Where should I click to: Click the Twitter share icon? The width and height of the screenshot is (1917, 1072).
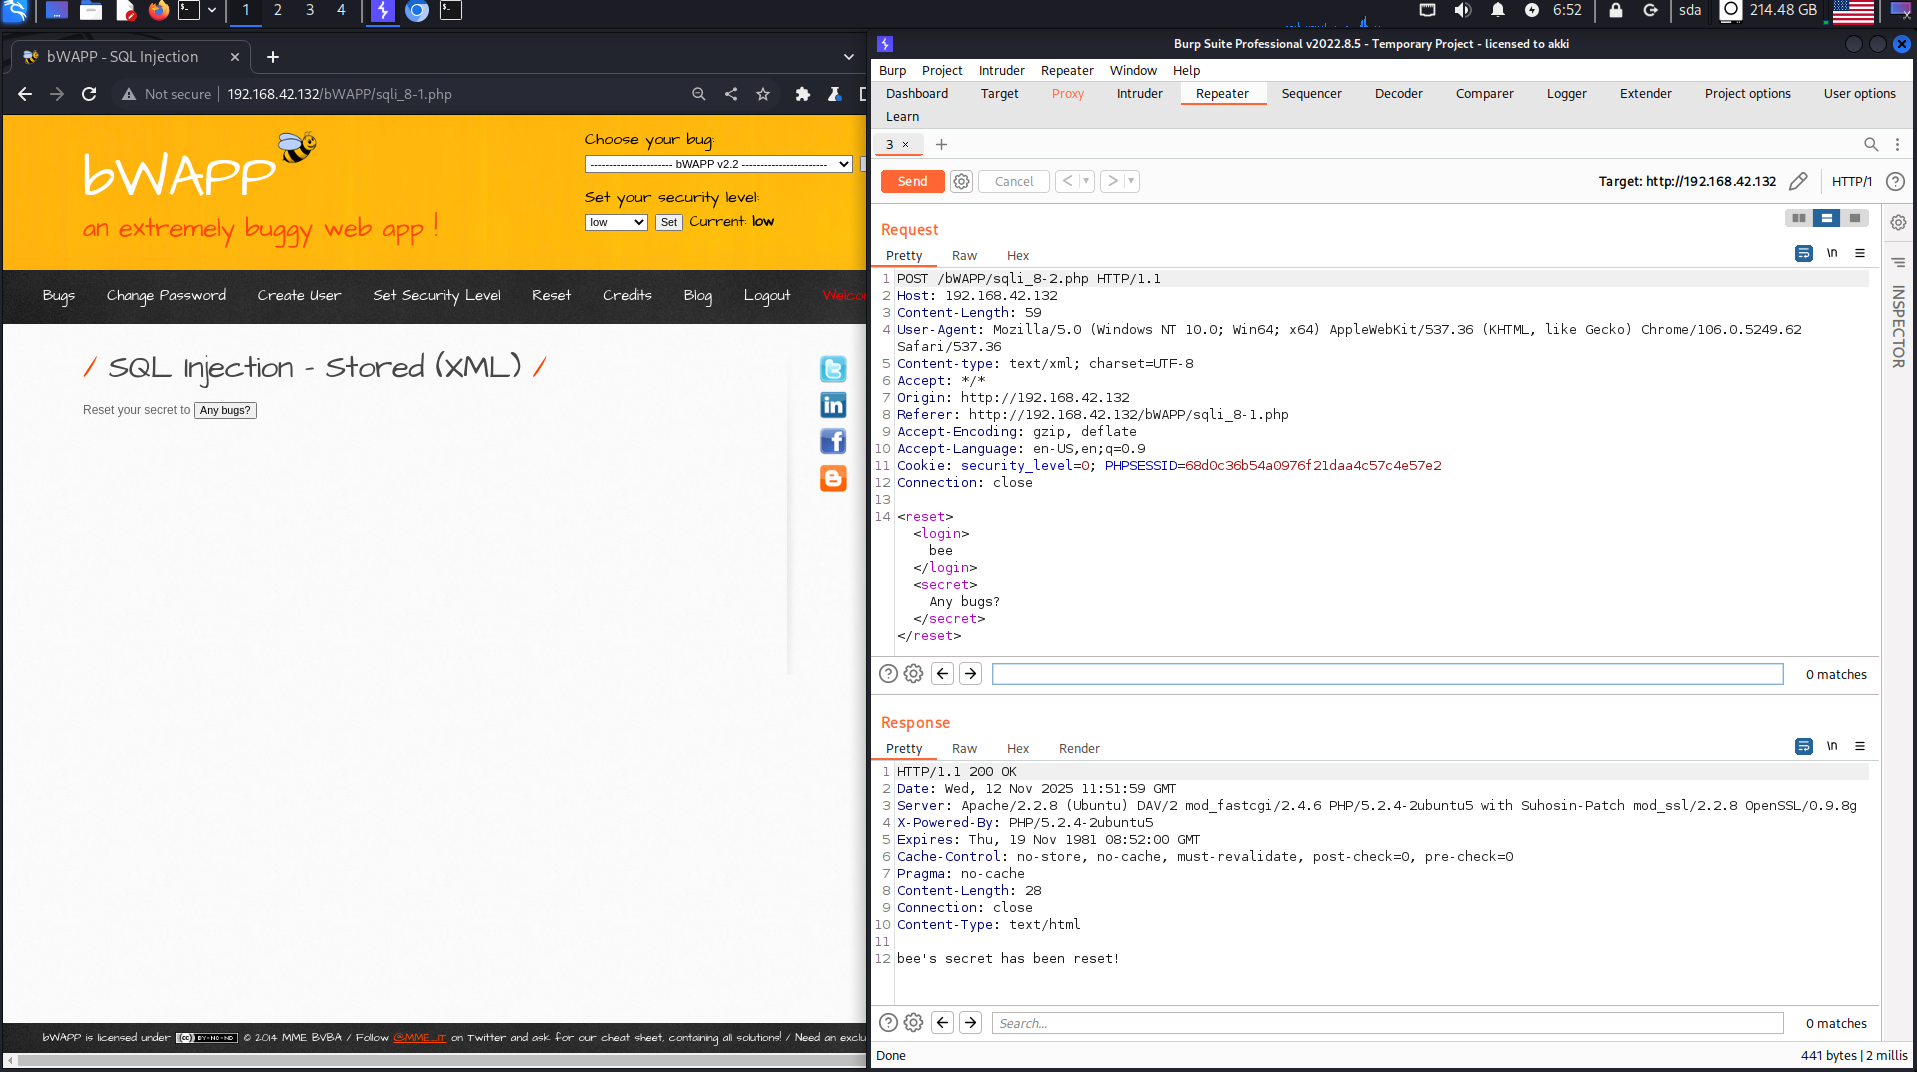(x=832, y=369)
